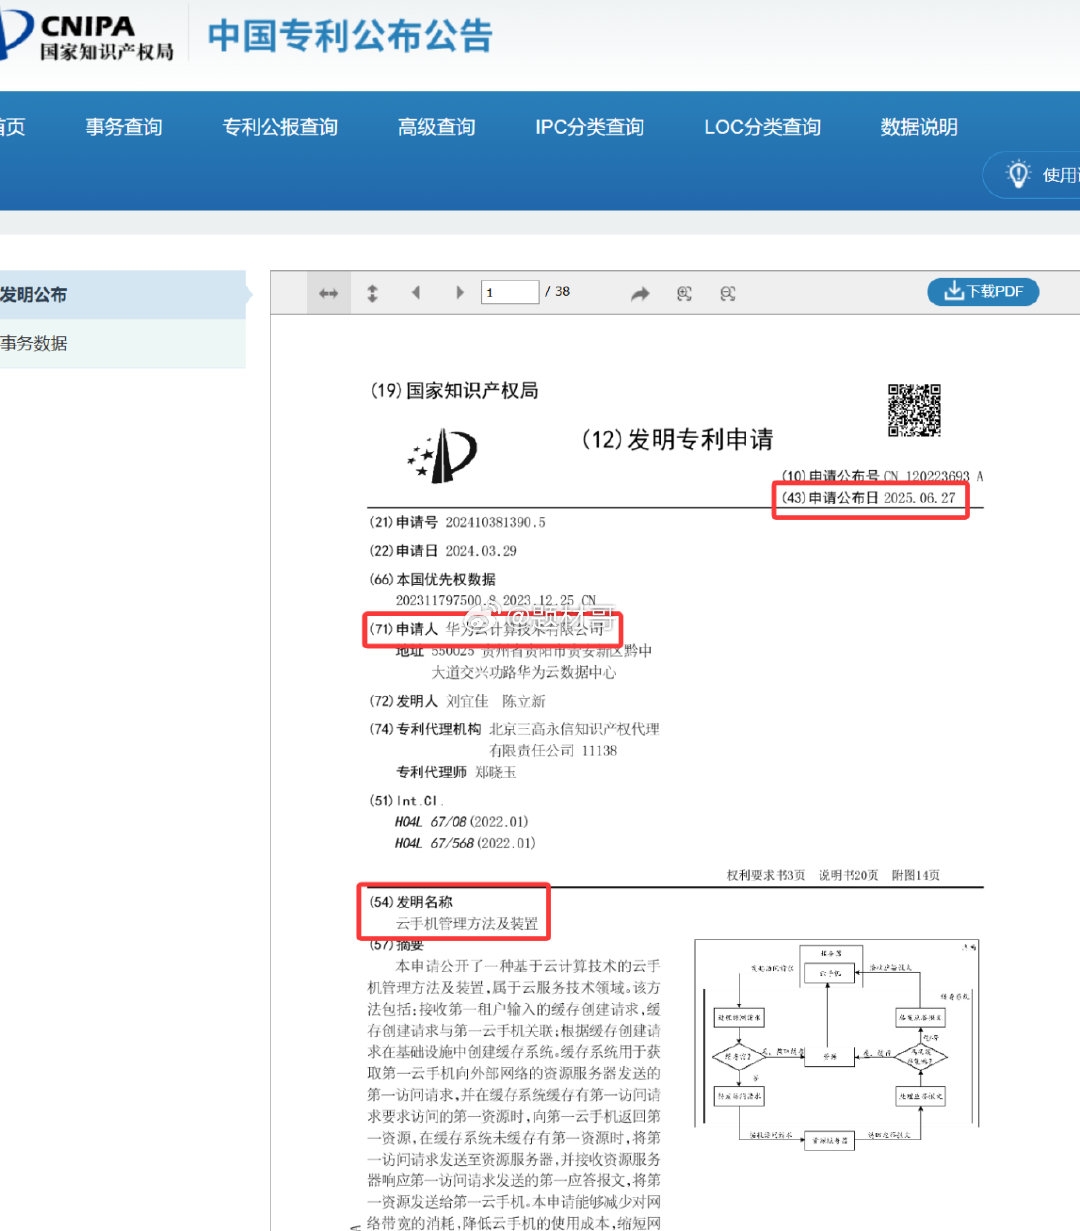
Task: Click the jump-to-page arrow icon
Action: click(640, 293)
